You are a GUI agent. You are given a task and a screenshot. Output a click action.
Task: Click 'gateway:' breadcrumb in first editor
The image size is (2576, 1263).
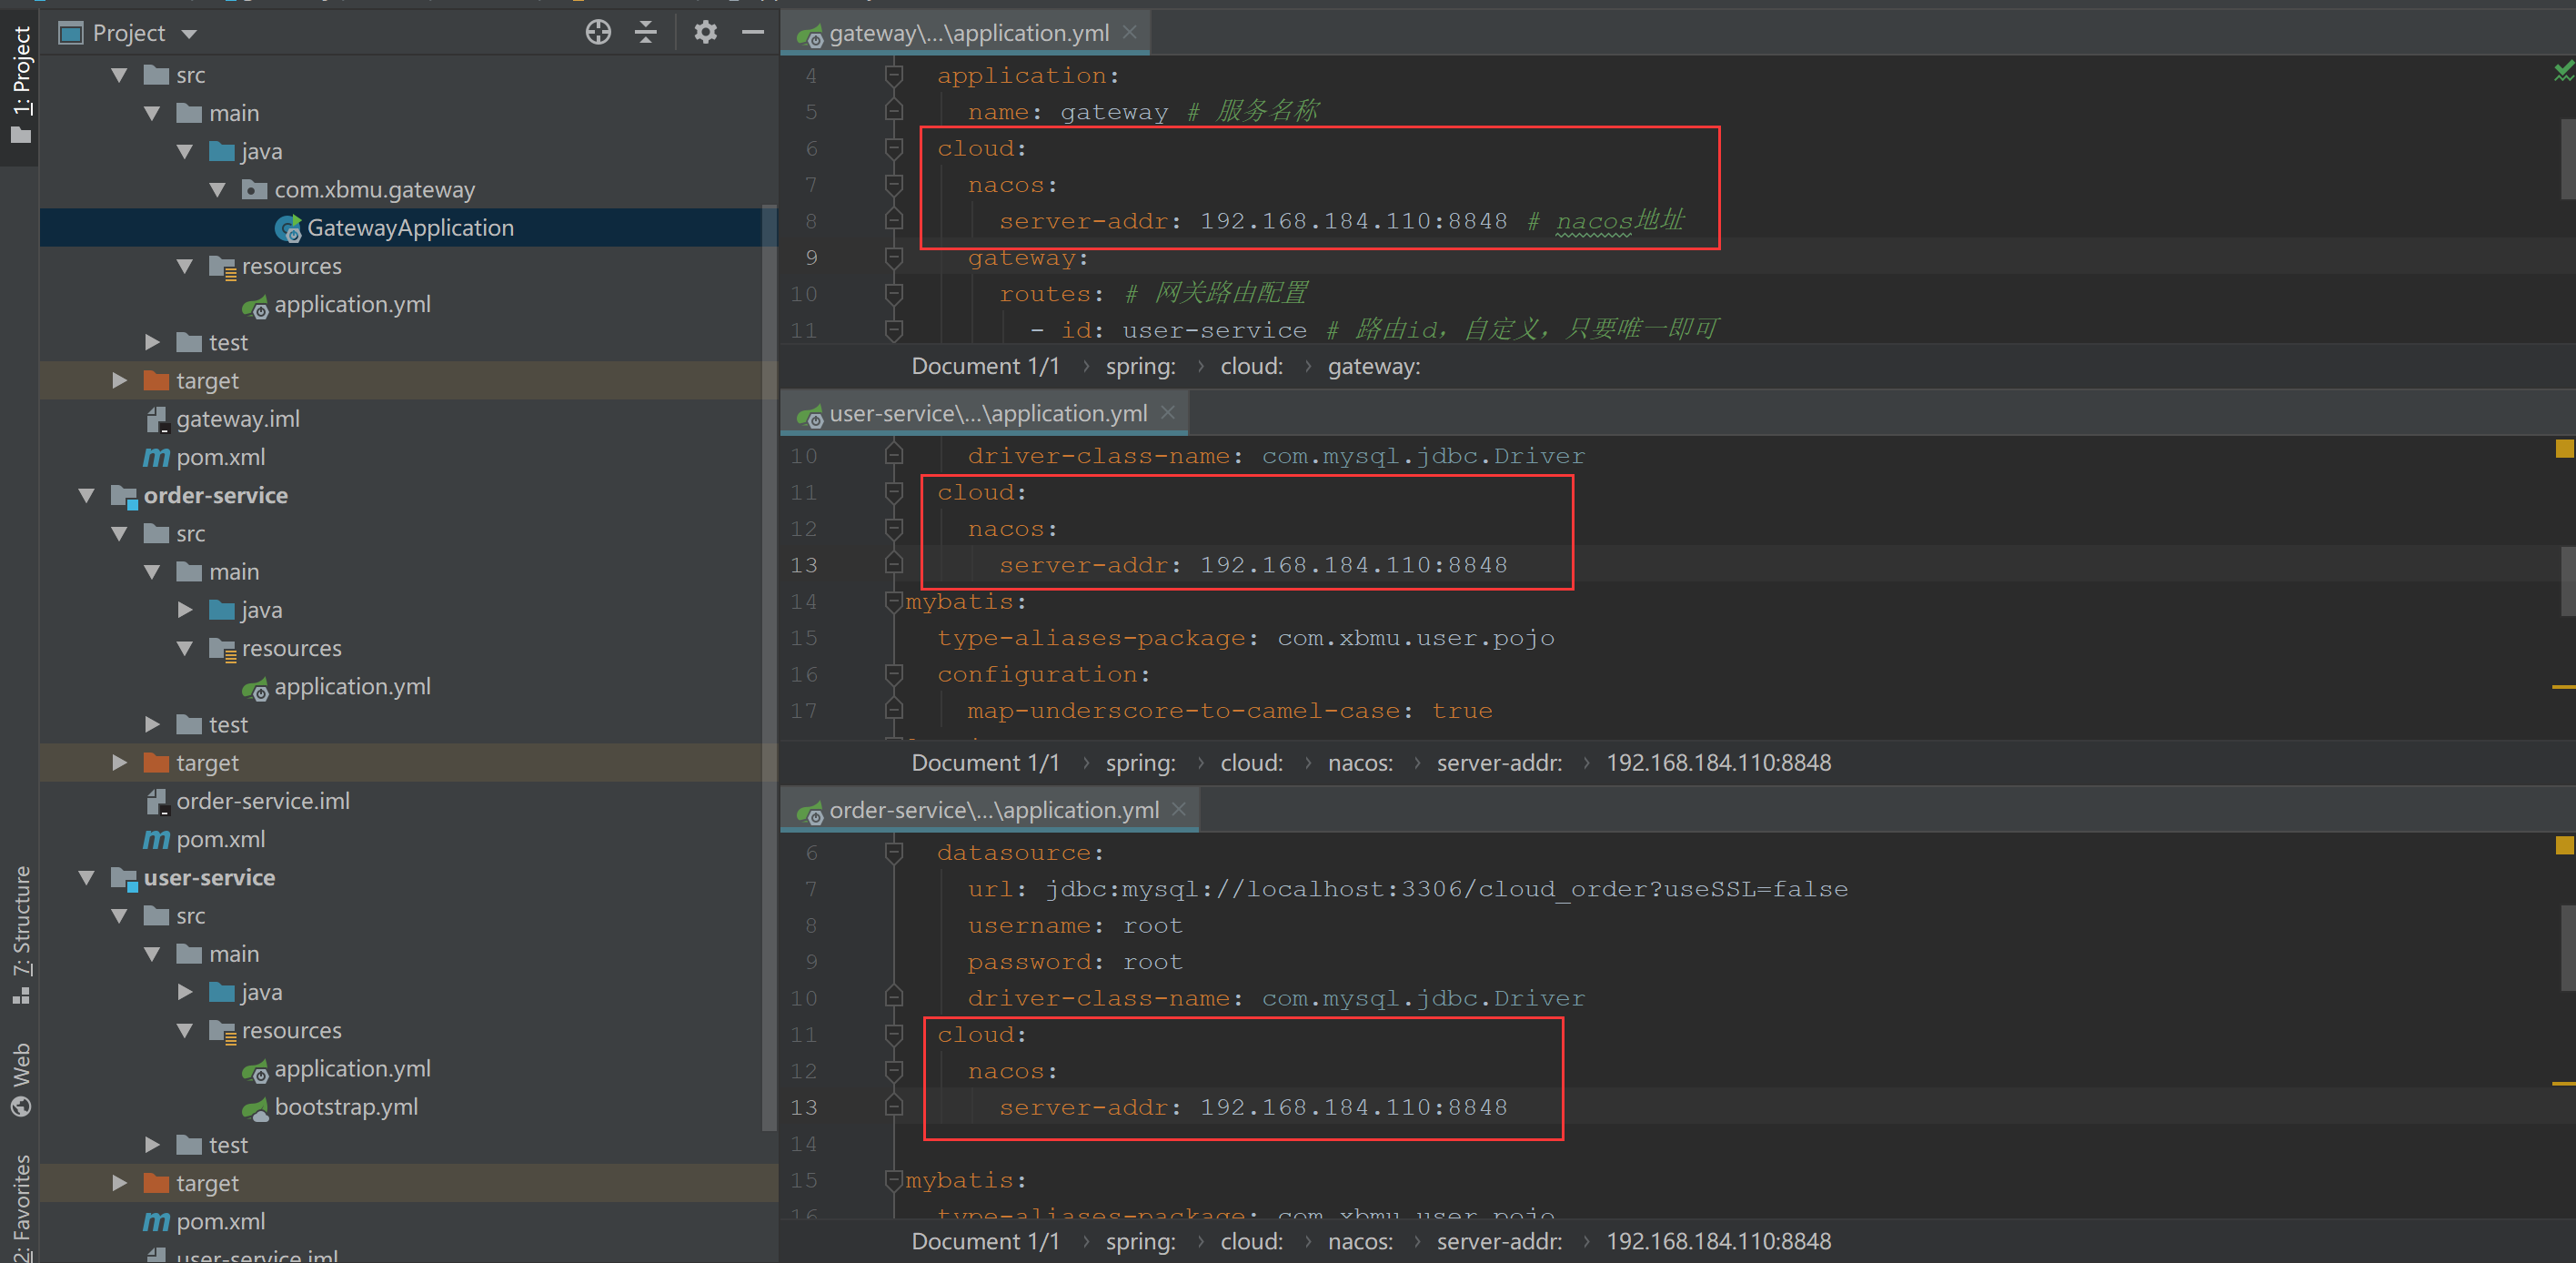(x=1374, y=366)
